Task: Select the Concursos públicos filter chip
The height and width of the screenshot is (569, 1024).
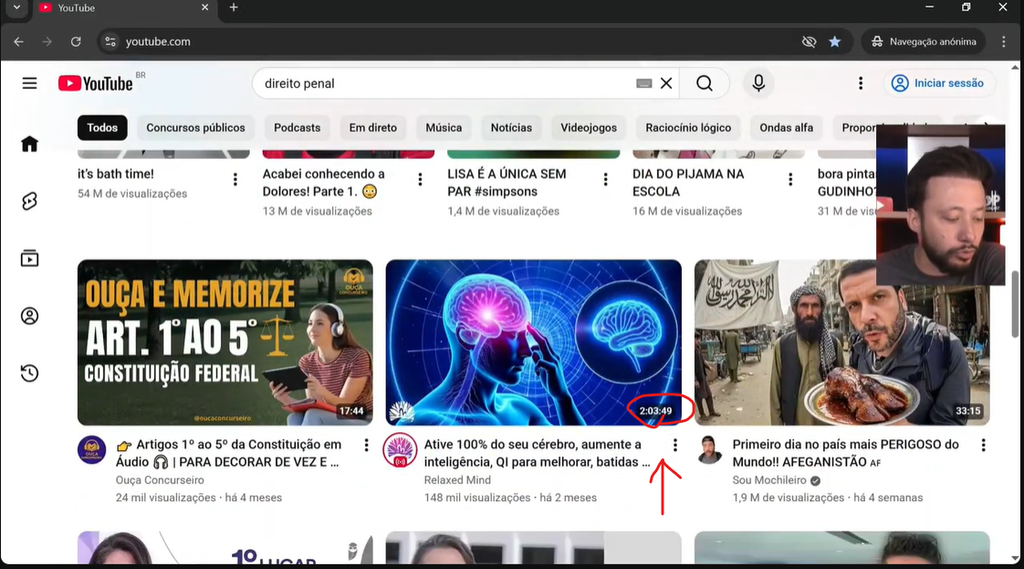Action: pyautogui.click(x=195, y=127)
